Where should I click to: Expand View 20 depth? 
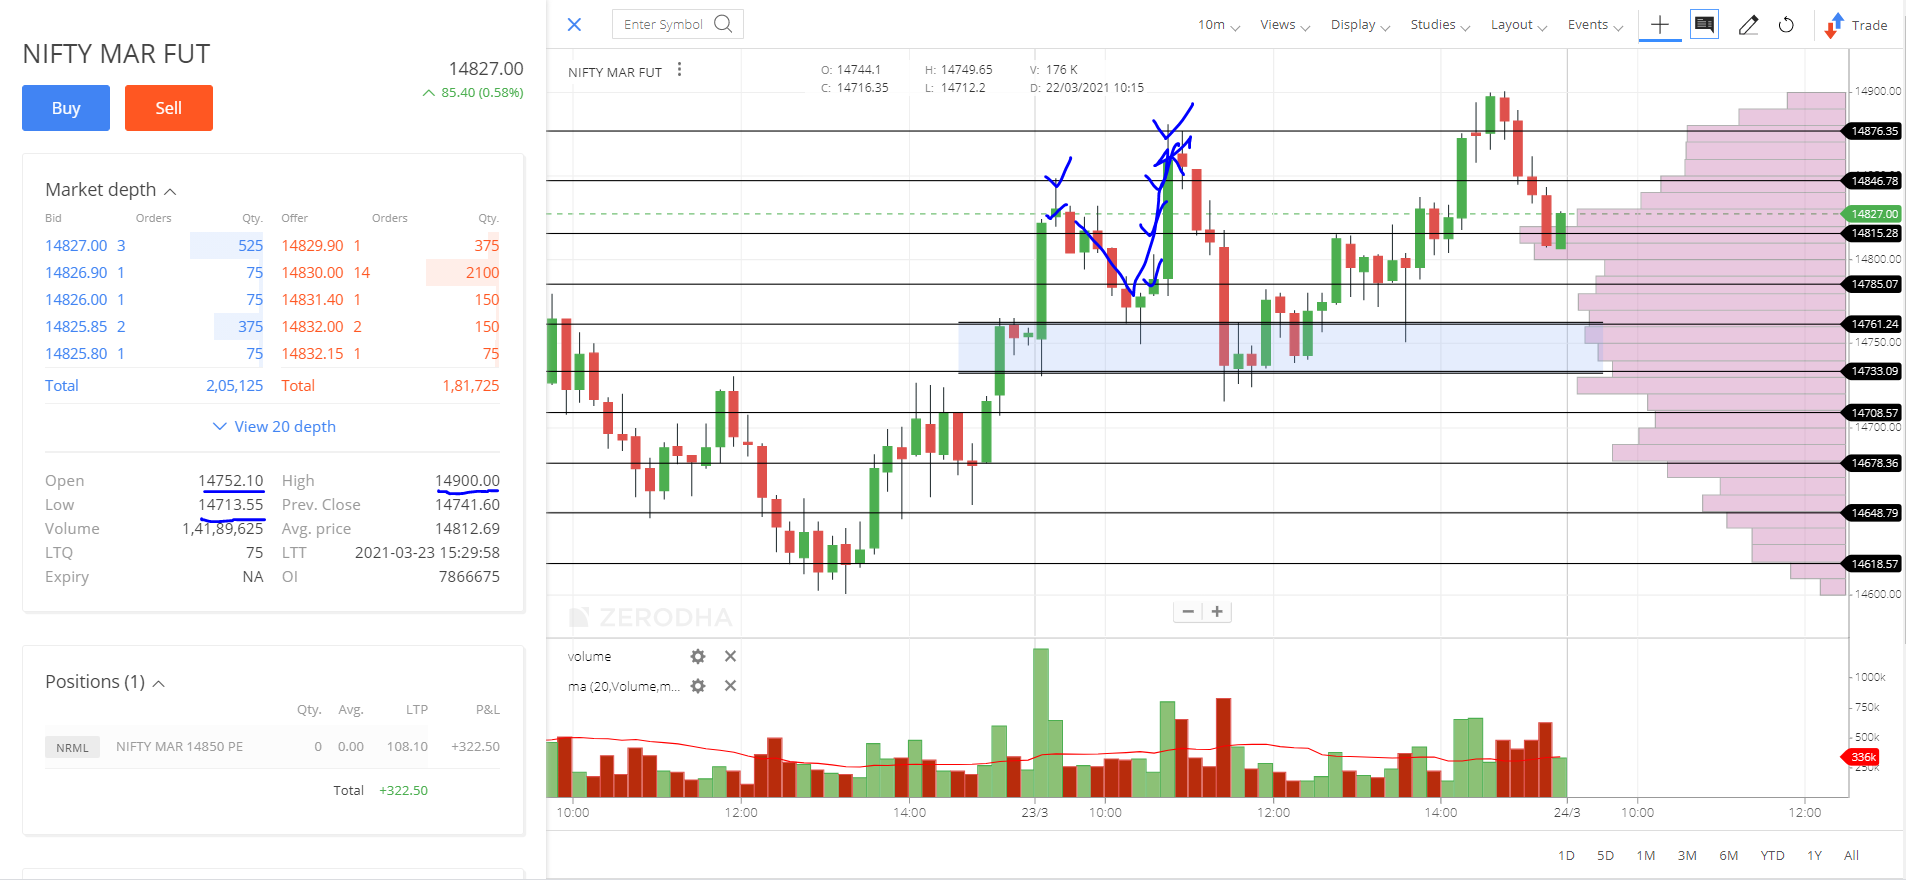click(x=274, y=427)
